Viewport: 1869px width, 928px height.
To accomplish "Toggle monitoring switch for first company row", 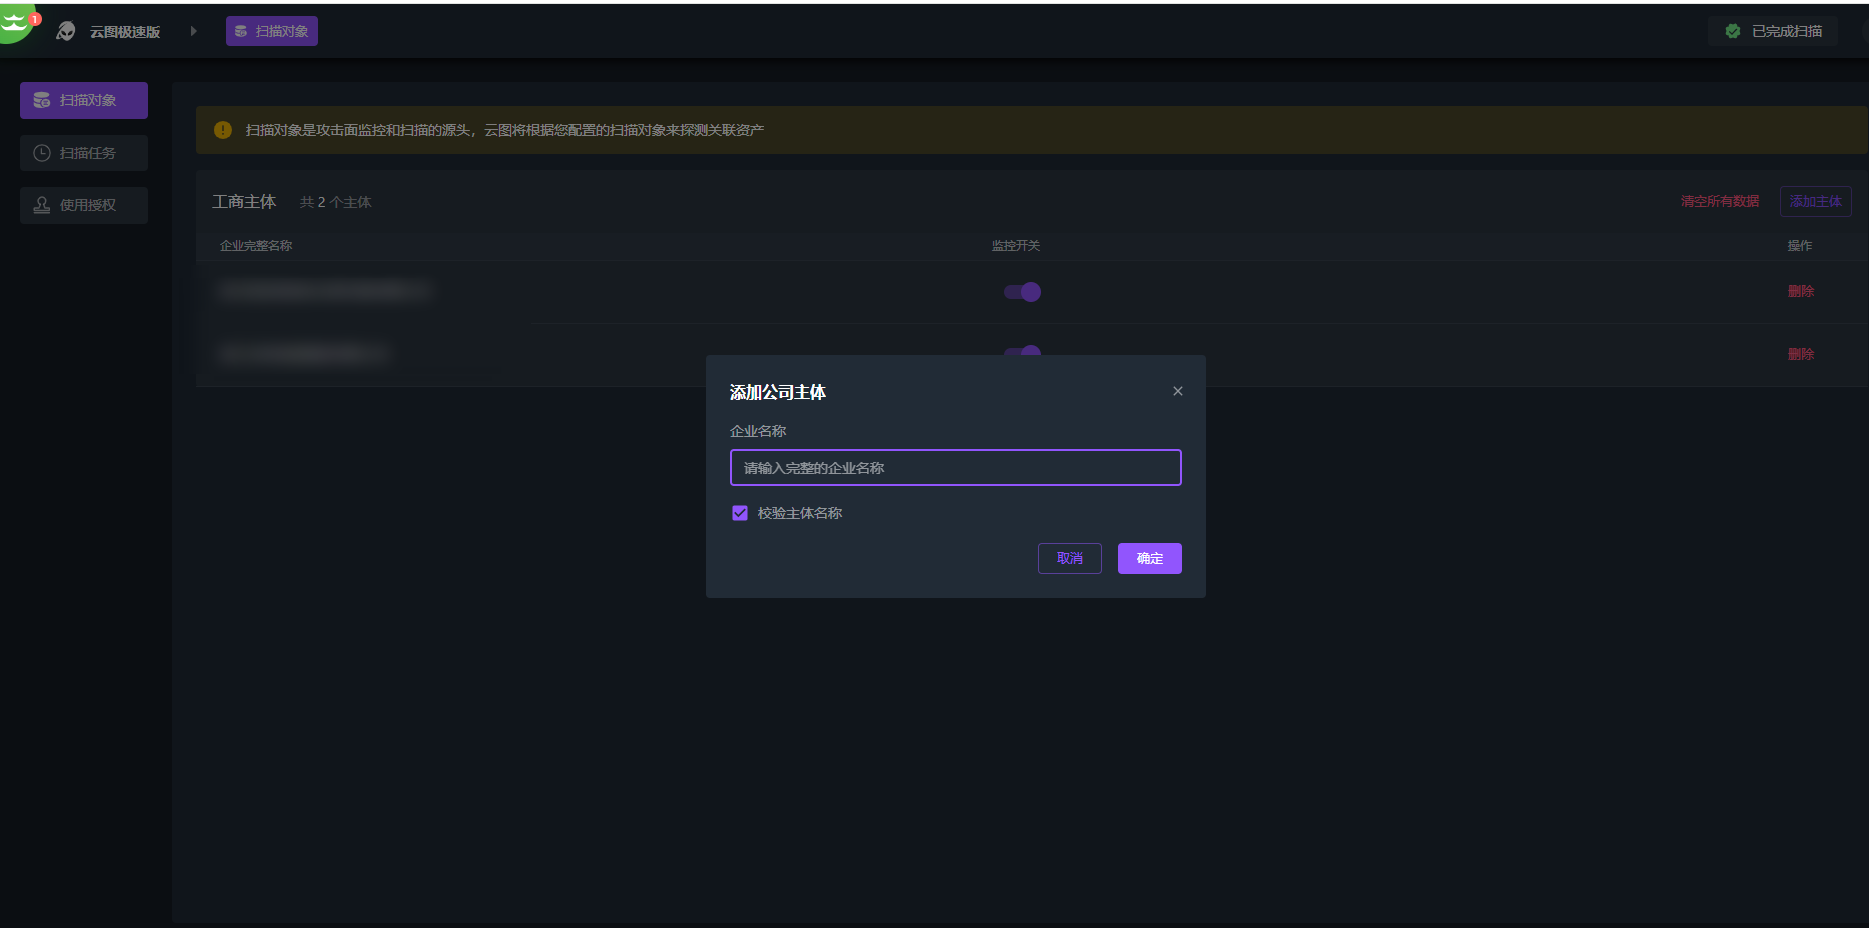I will click(1022, 292).
